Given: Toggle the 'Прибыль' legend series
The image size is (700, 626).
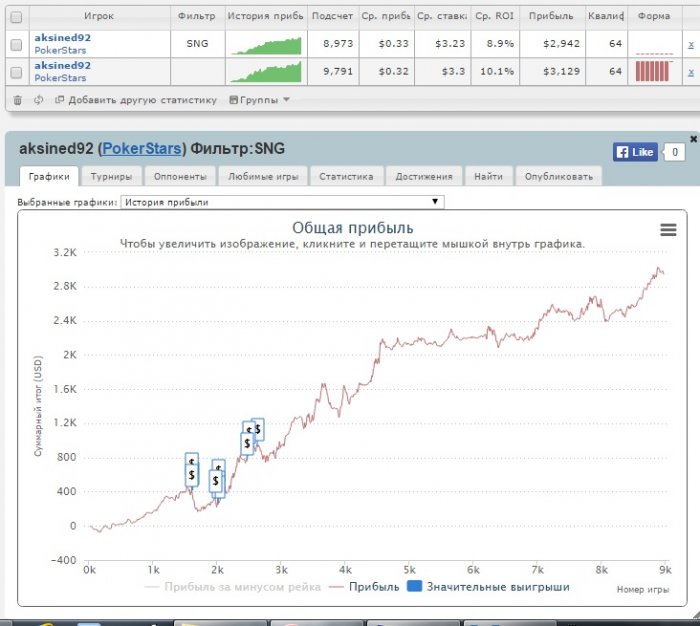Looking at the screenshot, I should coord(364,587).
